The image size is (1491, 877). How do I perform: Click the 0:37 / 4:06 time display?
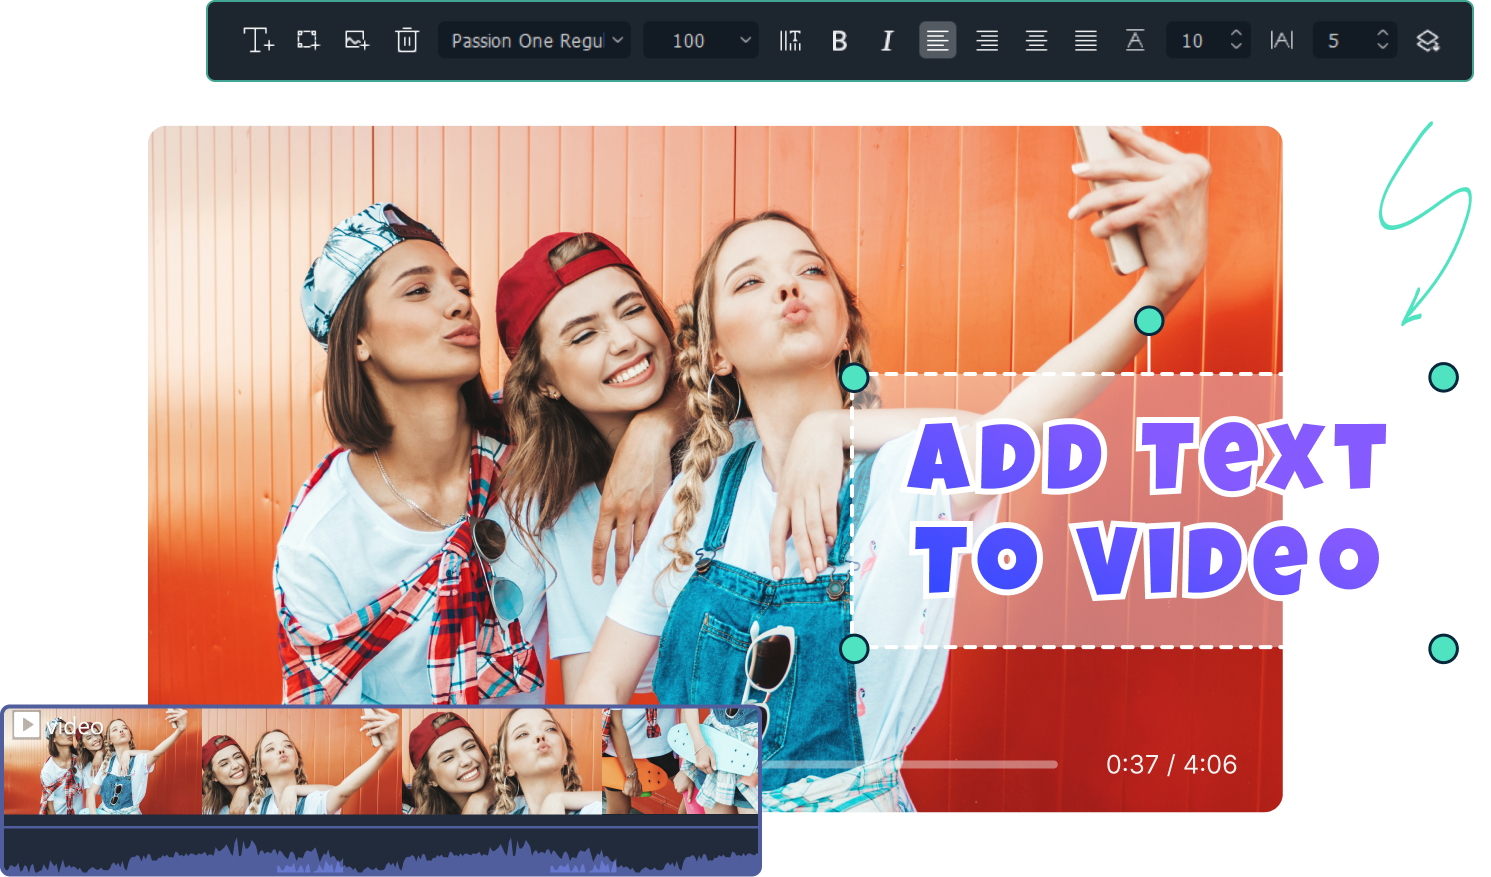coord(1171,764)
